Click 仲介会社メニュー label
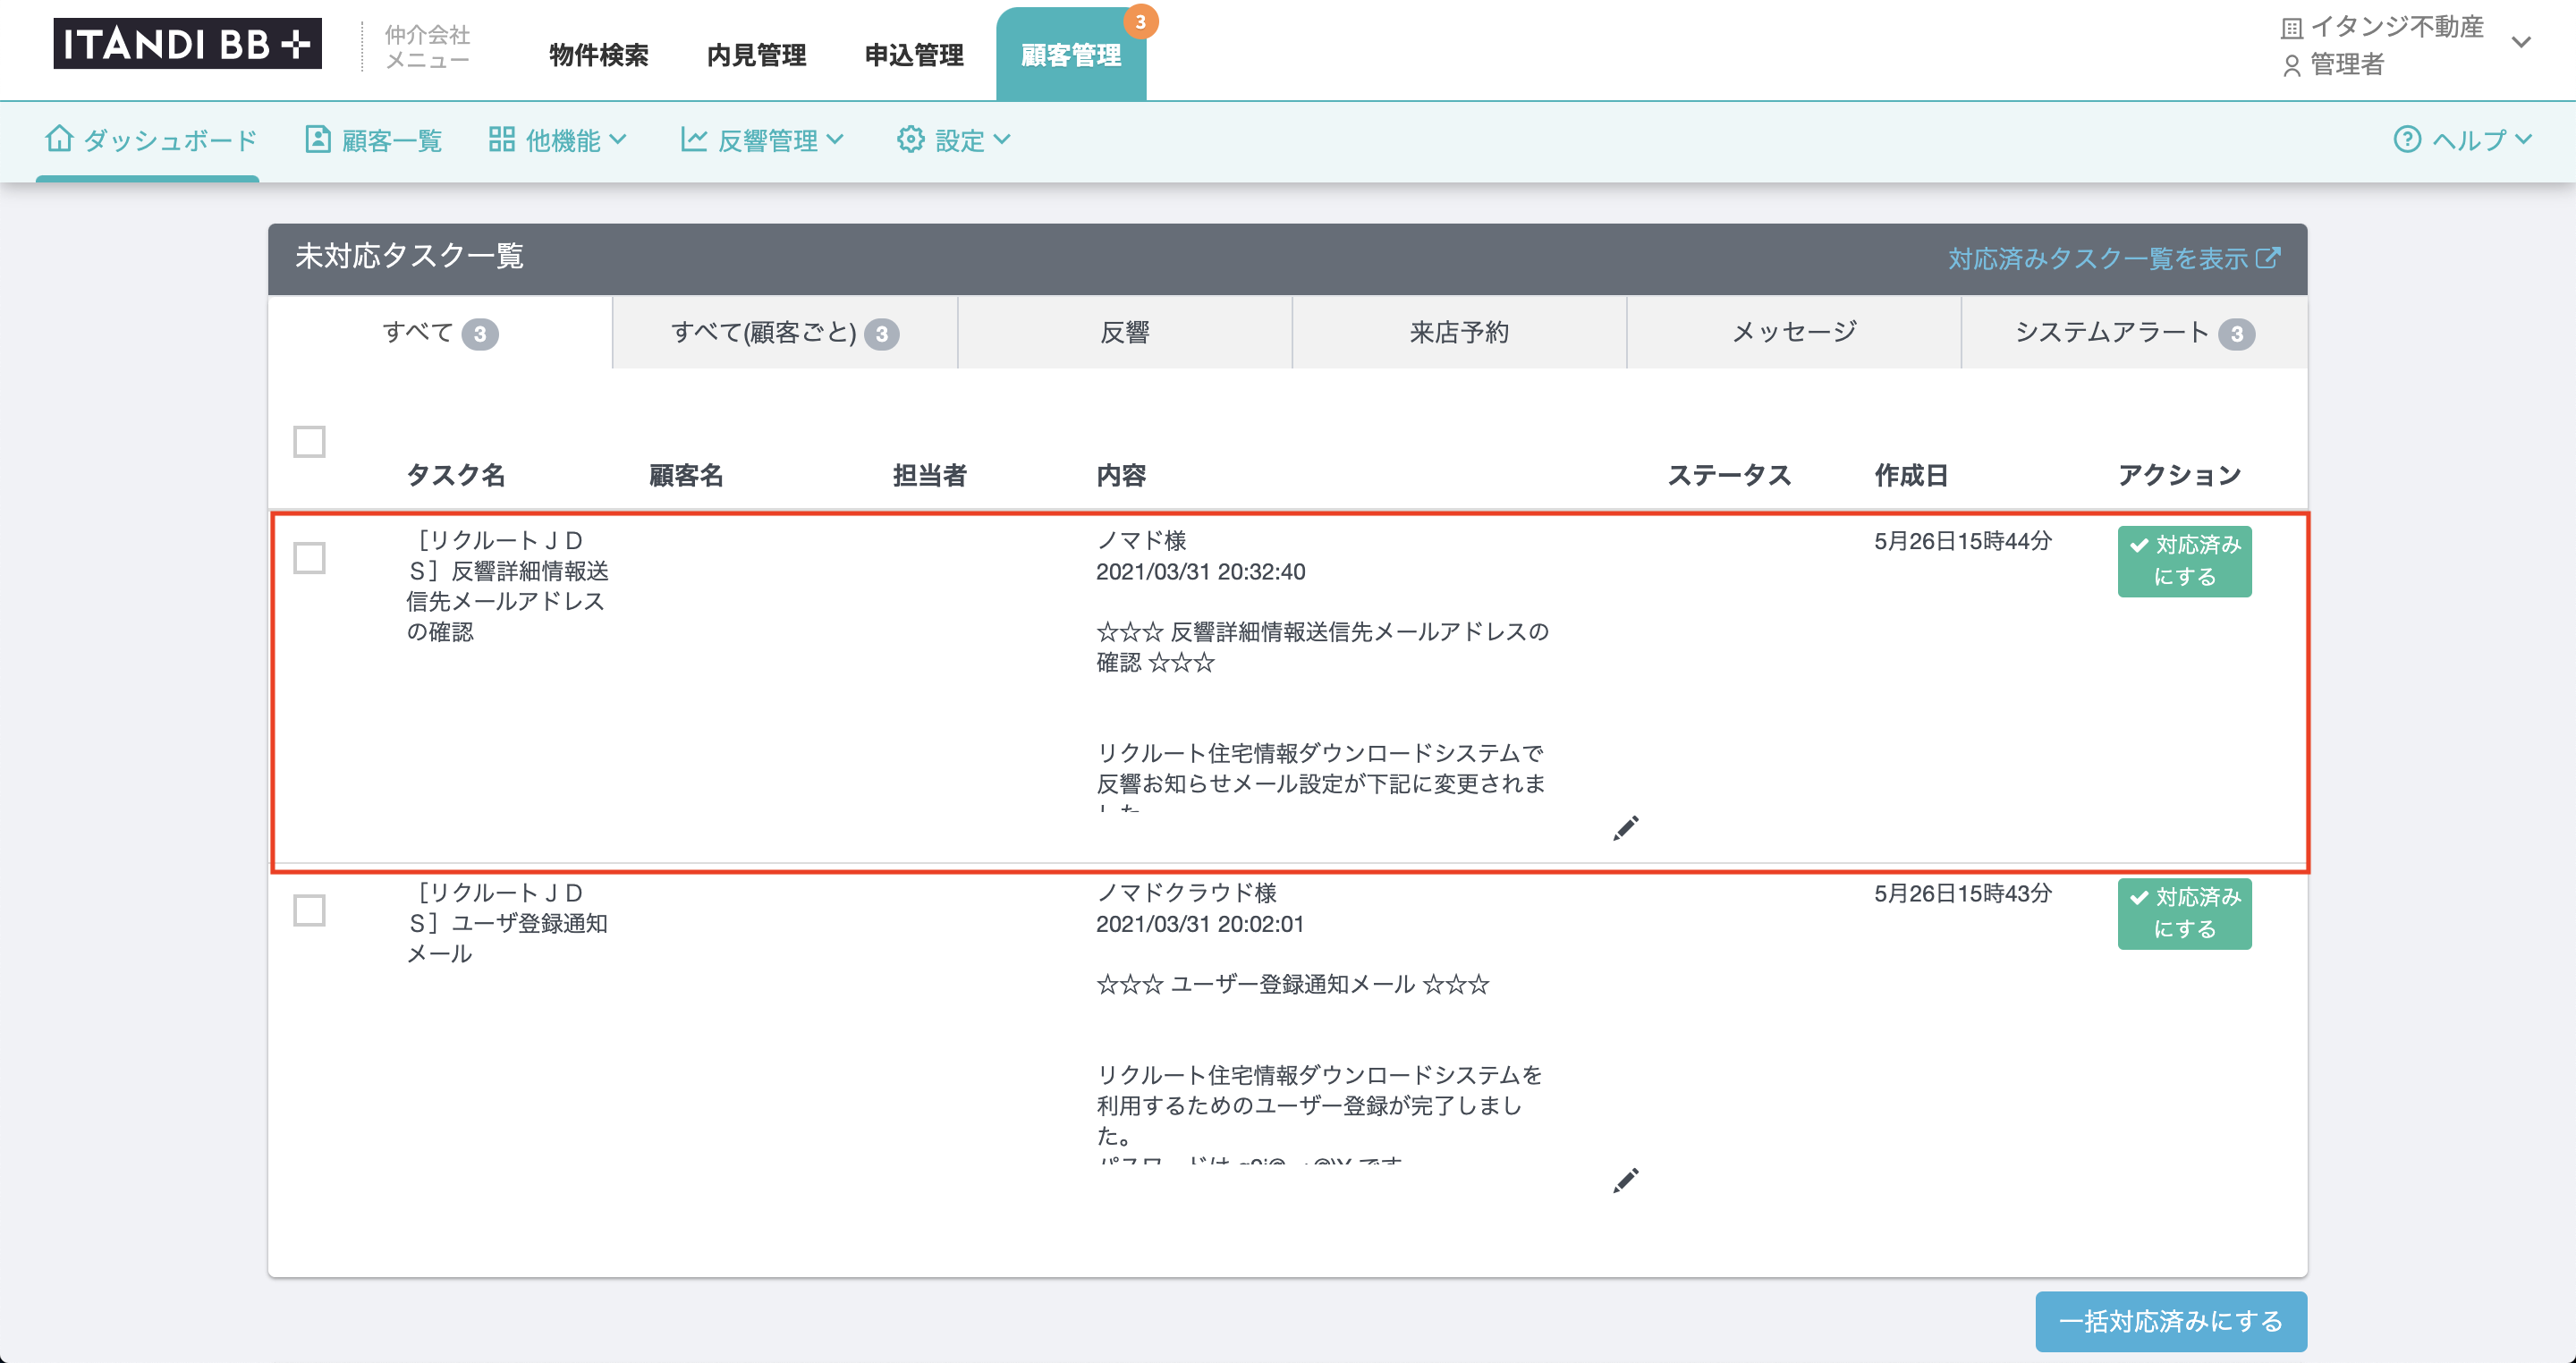 427,47
